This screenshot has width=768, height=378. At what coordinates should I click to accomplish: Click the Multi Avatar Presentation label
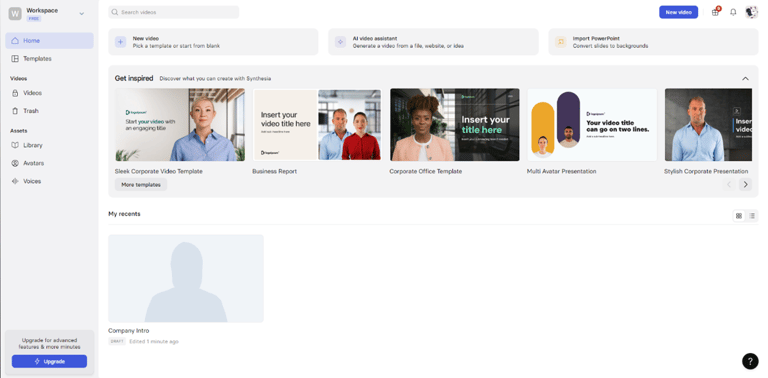pos(562,171)
